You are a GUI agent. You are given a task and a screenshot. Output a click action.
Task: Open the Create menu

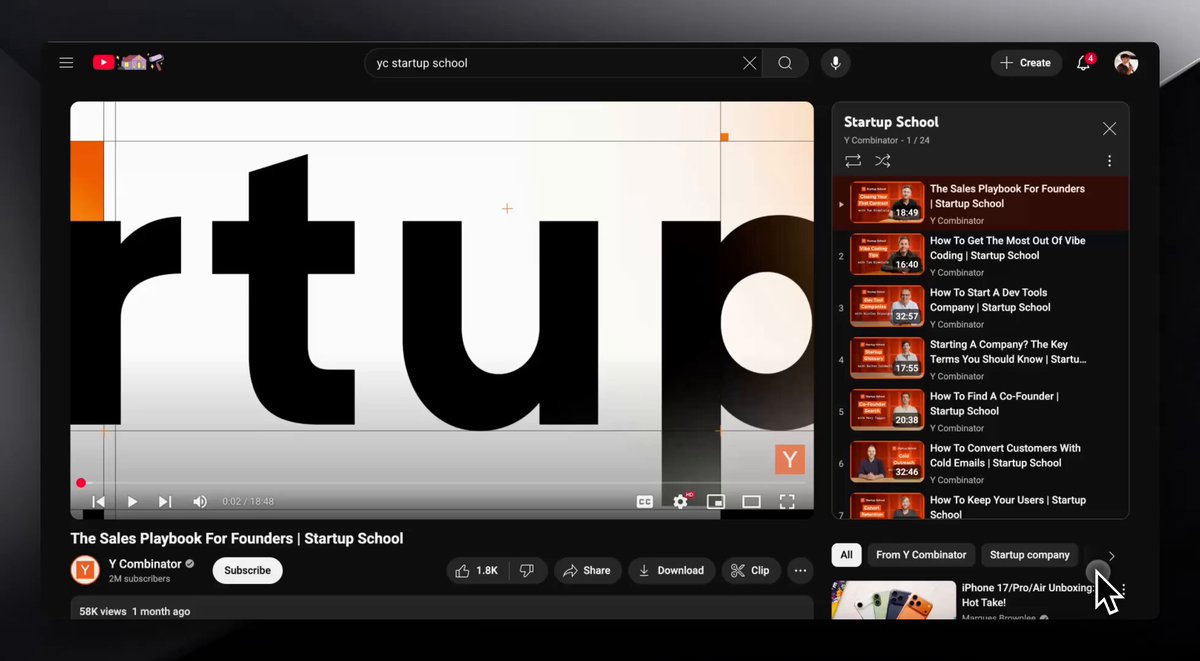[x=1026, y=63]
